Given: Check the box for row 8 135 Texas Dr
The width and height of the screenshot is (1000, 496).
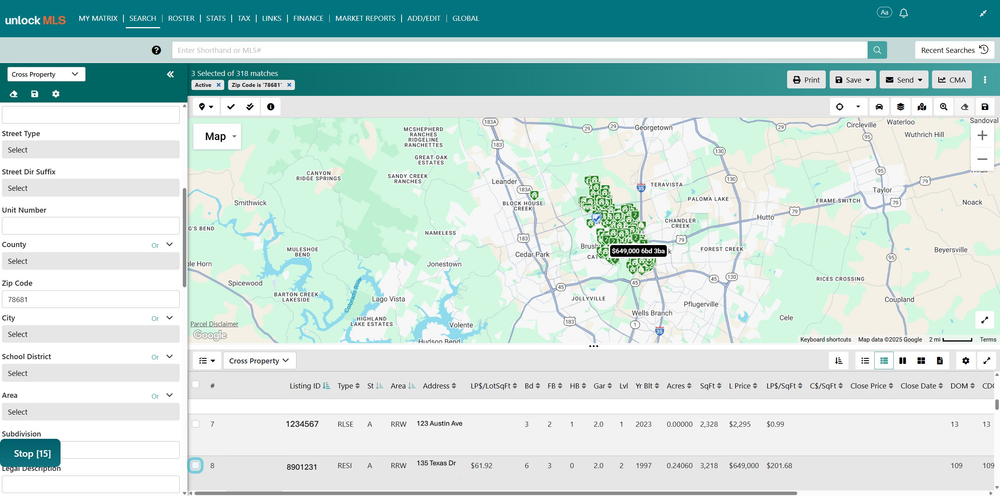Looking at the screenshot, I should pyautogui.click(x=196, y=465).
